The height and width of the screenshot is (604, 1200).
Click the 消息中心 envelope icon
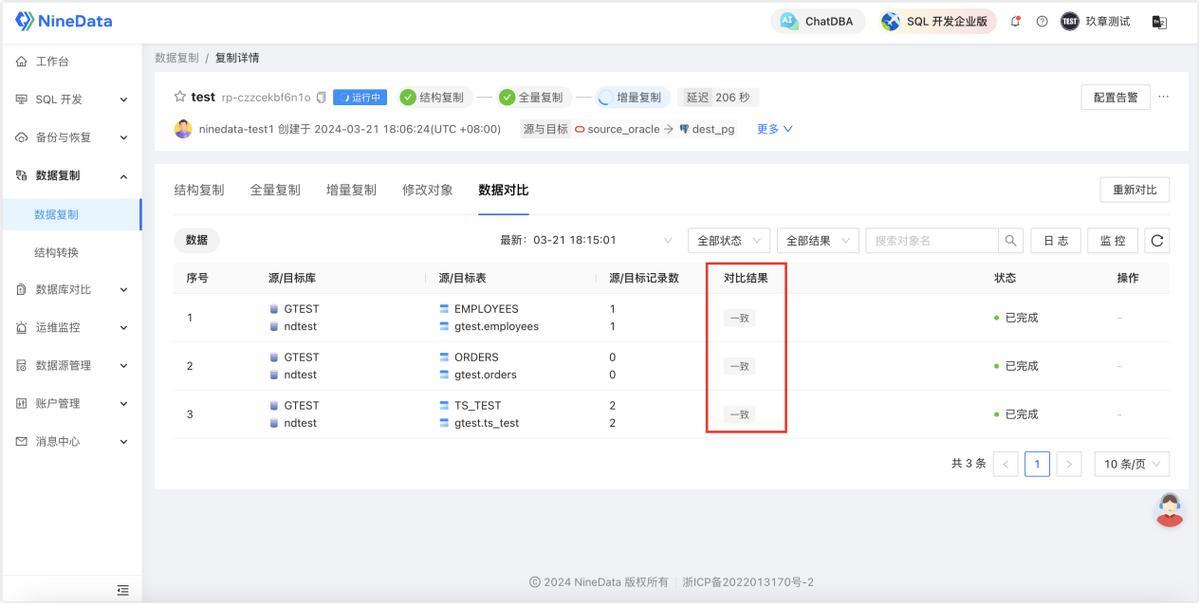pos(22,441)
